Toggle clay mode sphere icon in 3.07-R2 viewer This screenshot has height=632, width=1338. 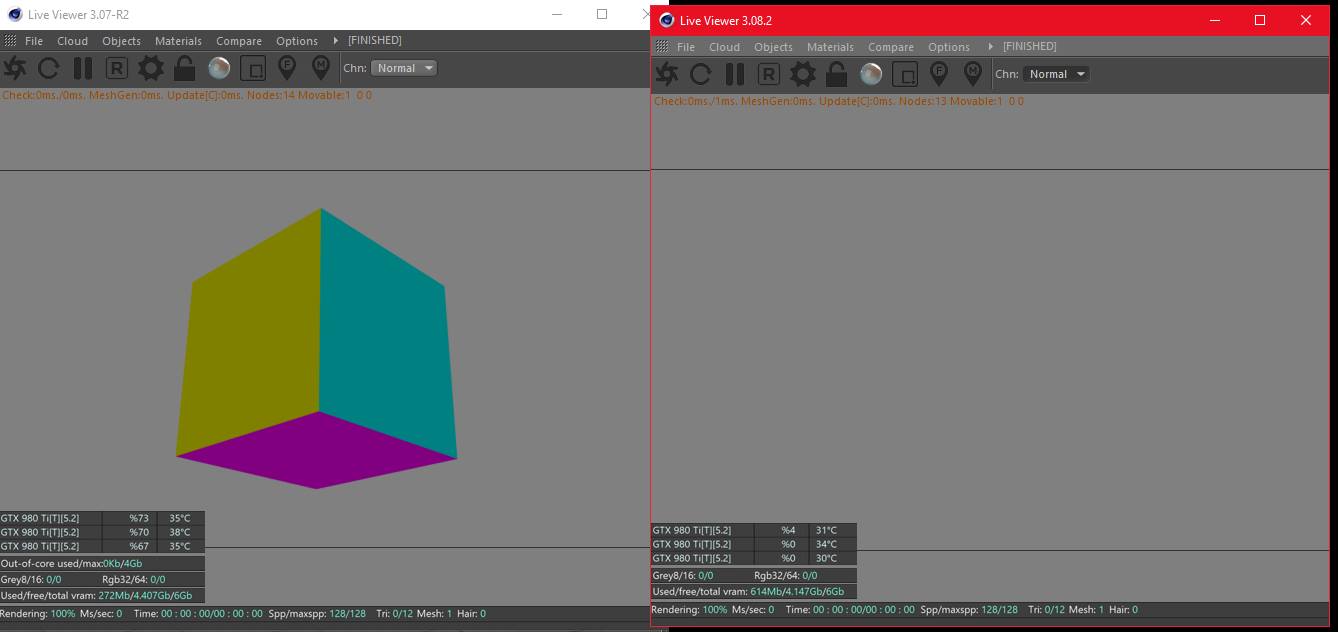tap(219, 68)
